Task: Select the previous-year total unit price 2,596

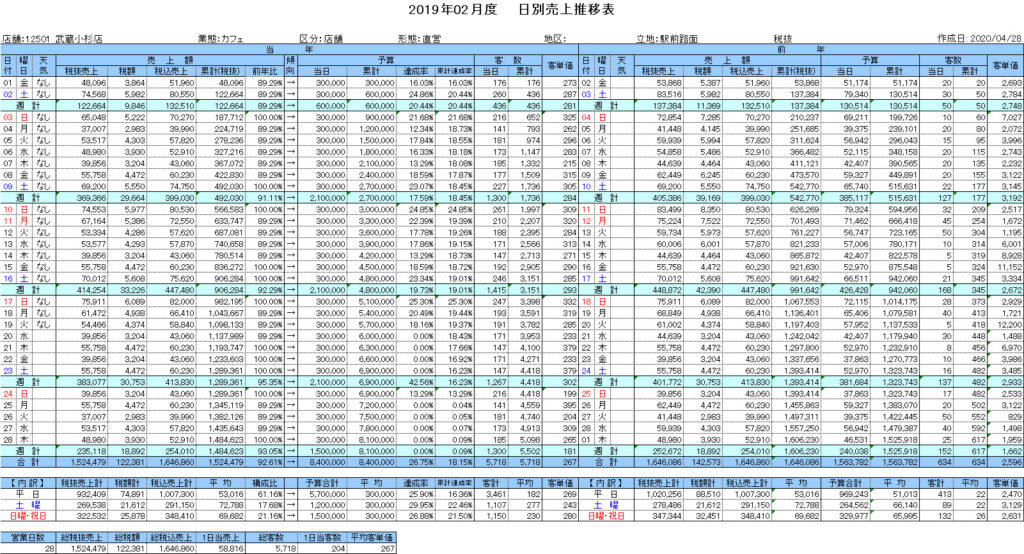Action: pos(1012,463)
